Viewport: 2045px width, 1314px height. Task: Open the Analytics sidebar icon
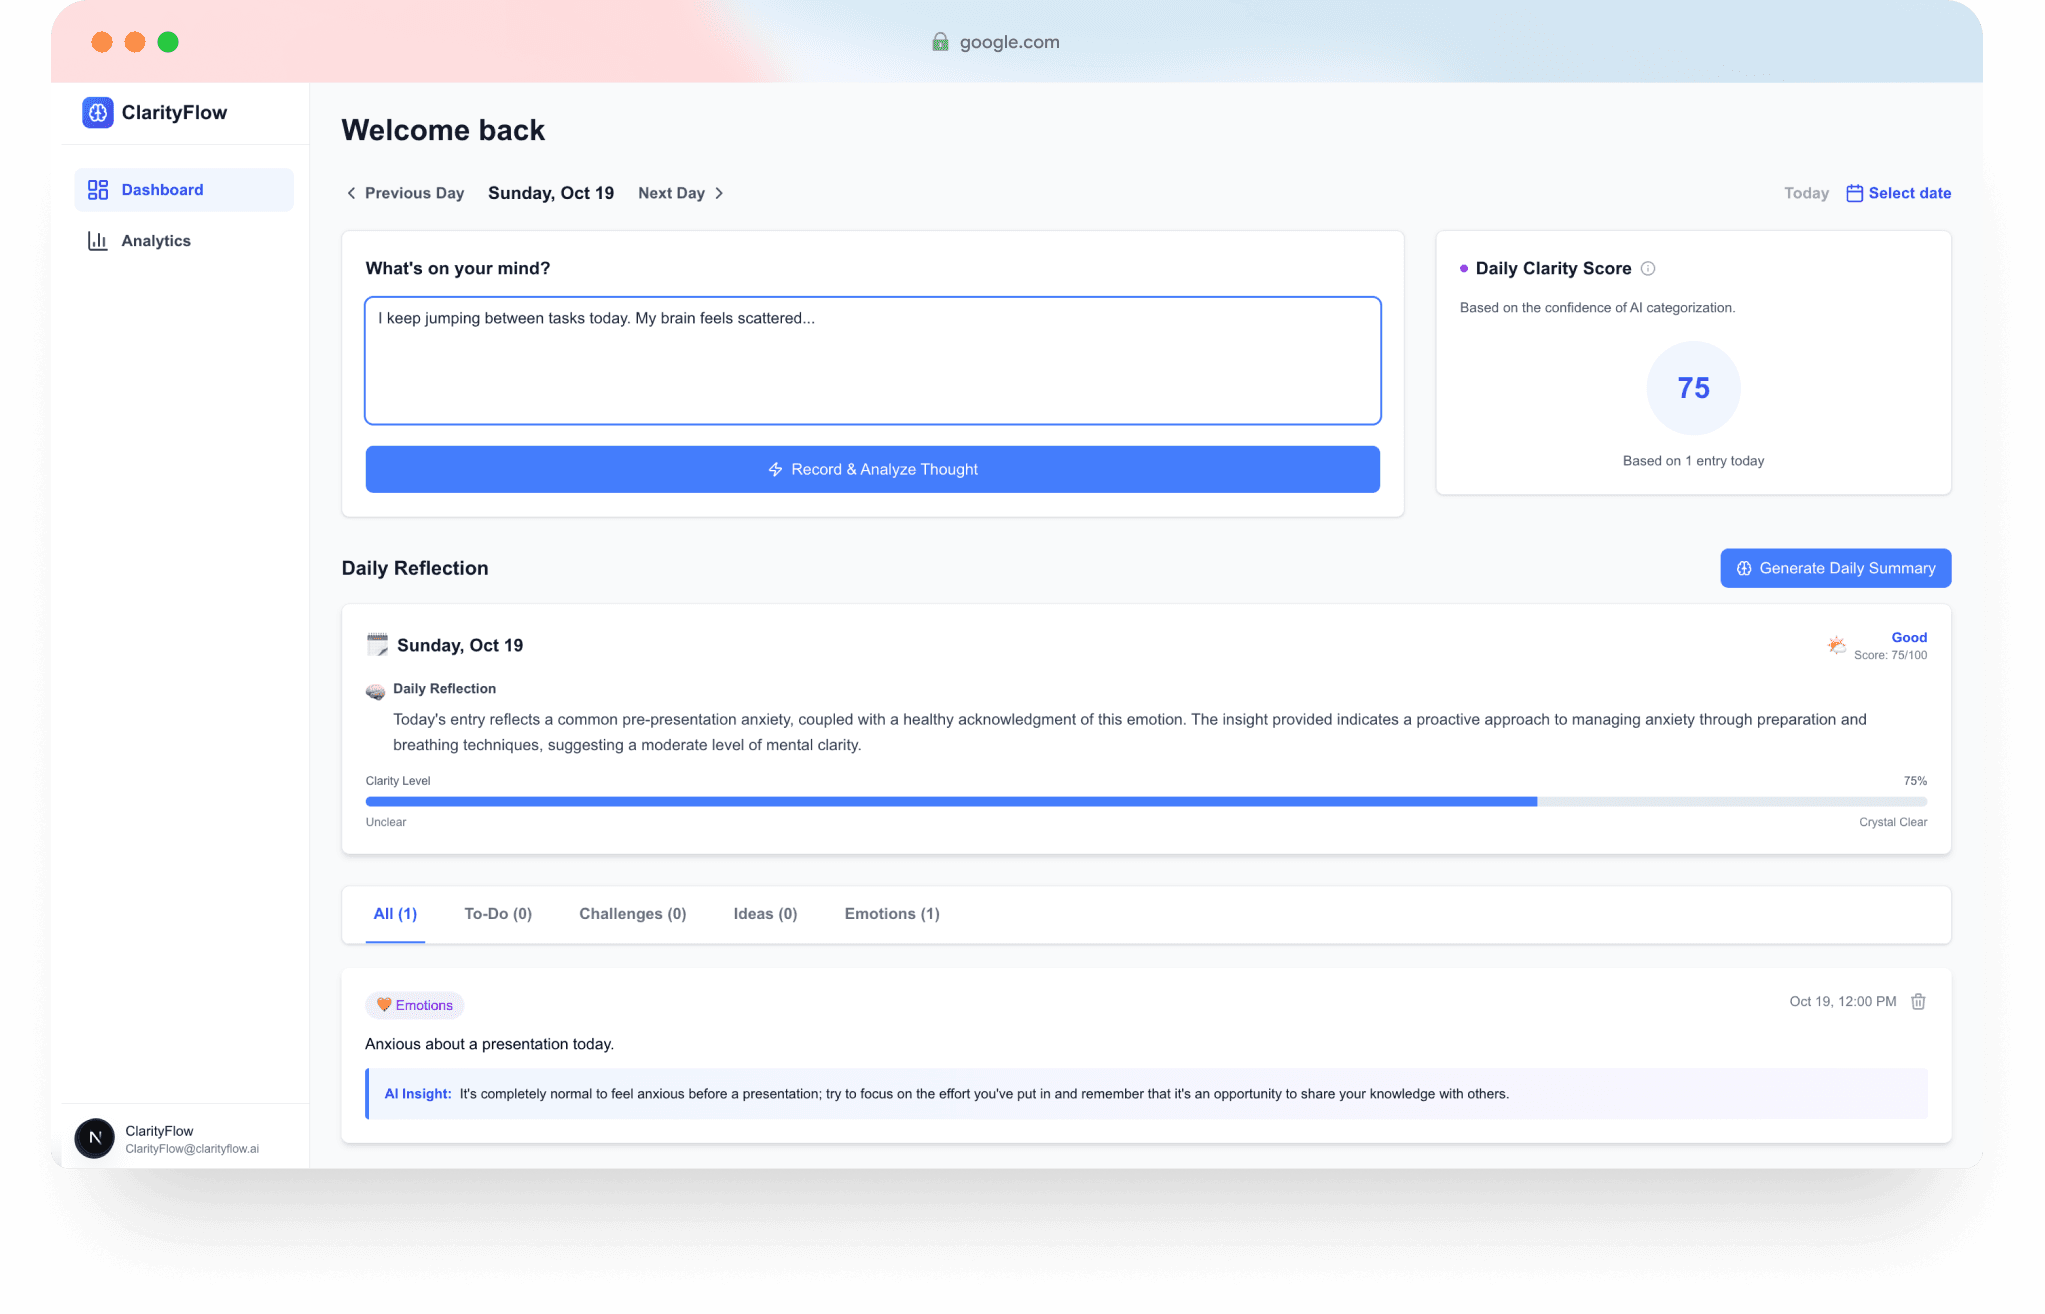pyautogui.click(x=97, y=240)
